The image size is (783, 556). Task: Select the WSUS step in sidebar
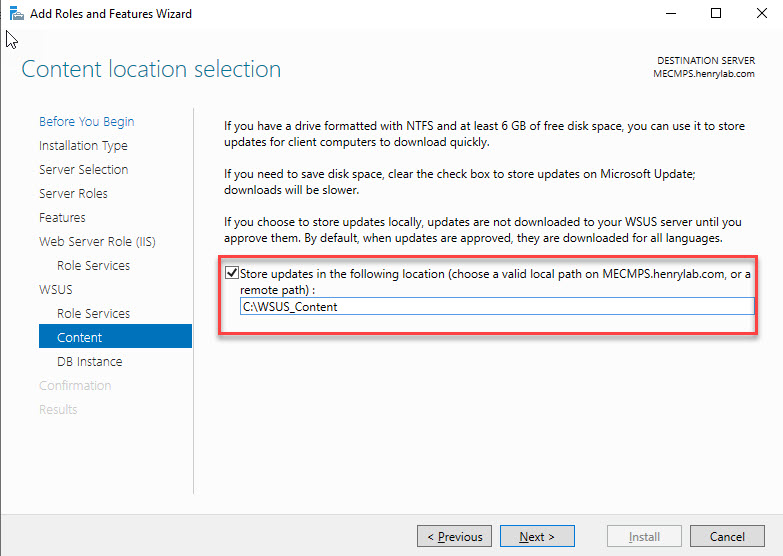(56, 290)
